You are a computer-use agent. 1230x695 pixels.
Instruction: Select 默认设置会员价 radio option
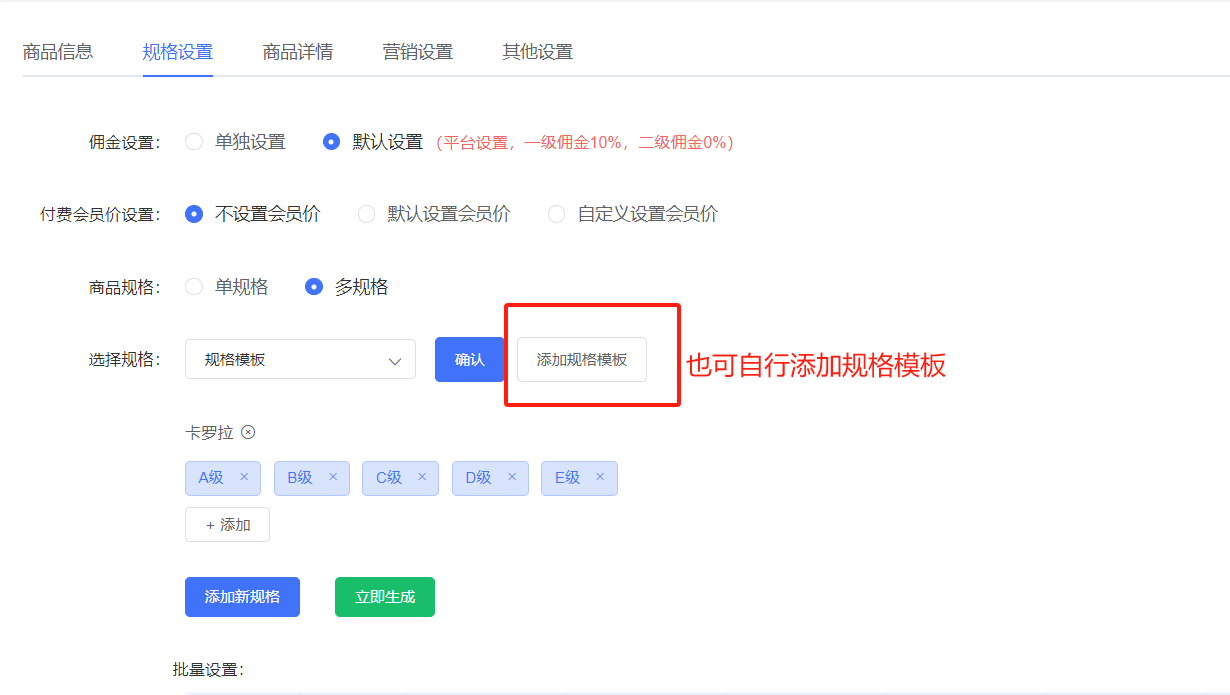[x=367, y=214]
